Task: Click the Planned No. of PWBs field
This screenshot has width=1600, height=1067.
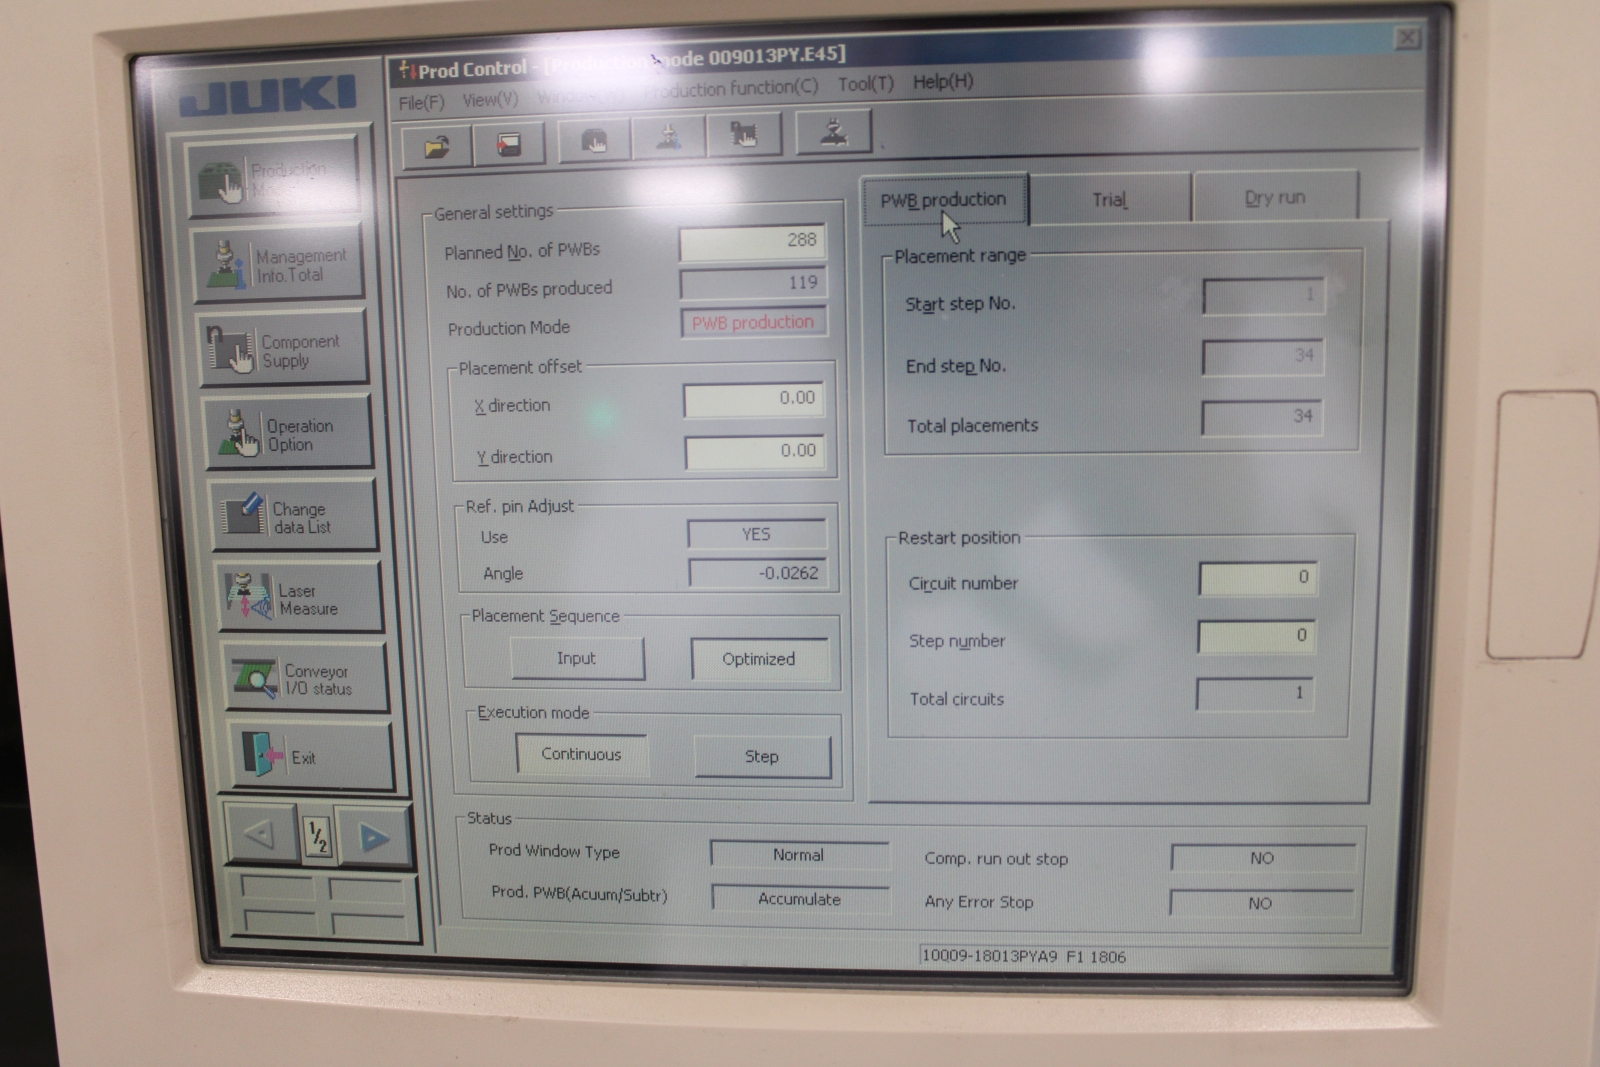Action: tap(752, 241)
